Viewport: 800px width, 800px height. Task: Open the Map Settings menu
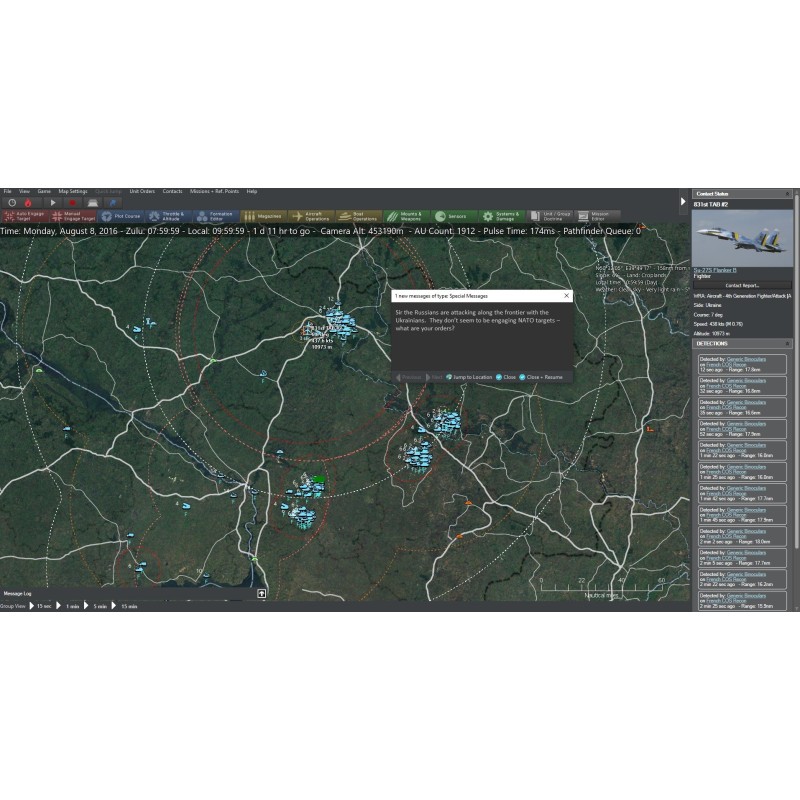pos(72,191)
